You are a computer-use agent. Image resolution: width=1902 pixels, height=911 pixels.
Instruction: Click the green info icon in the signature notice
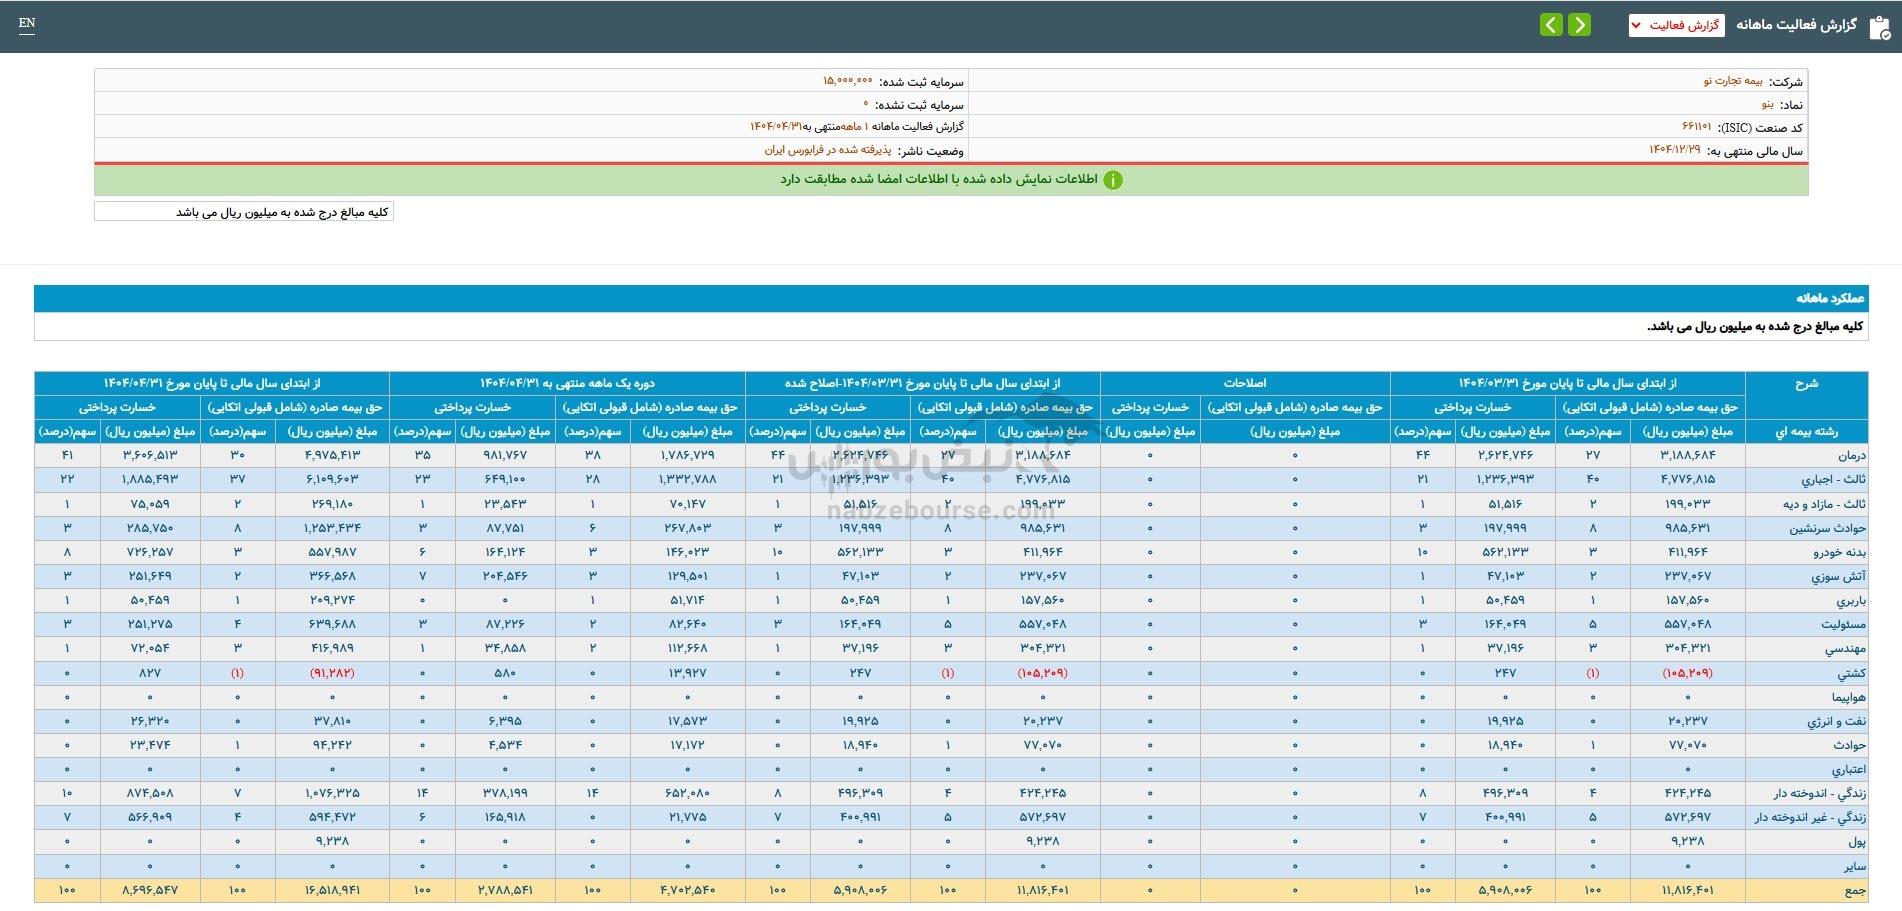[1113, 180]
